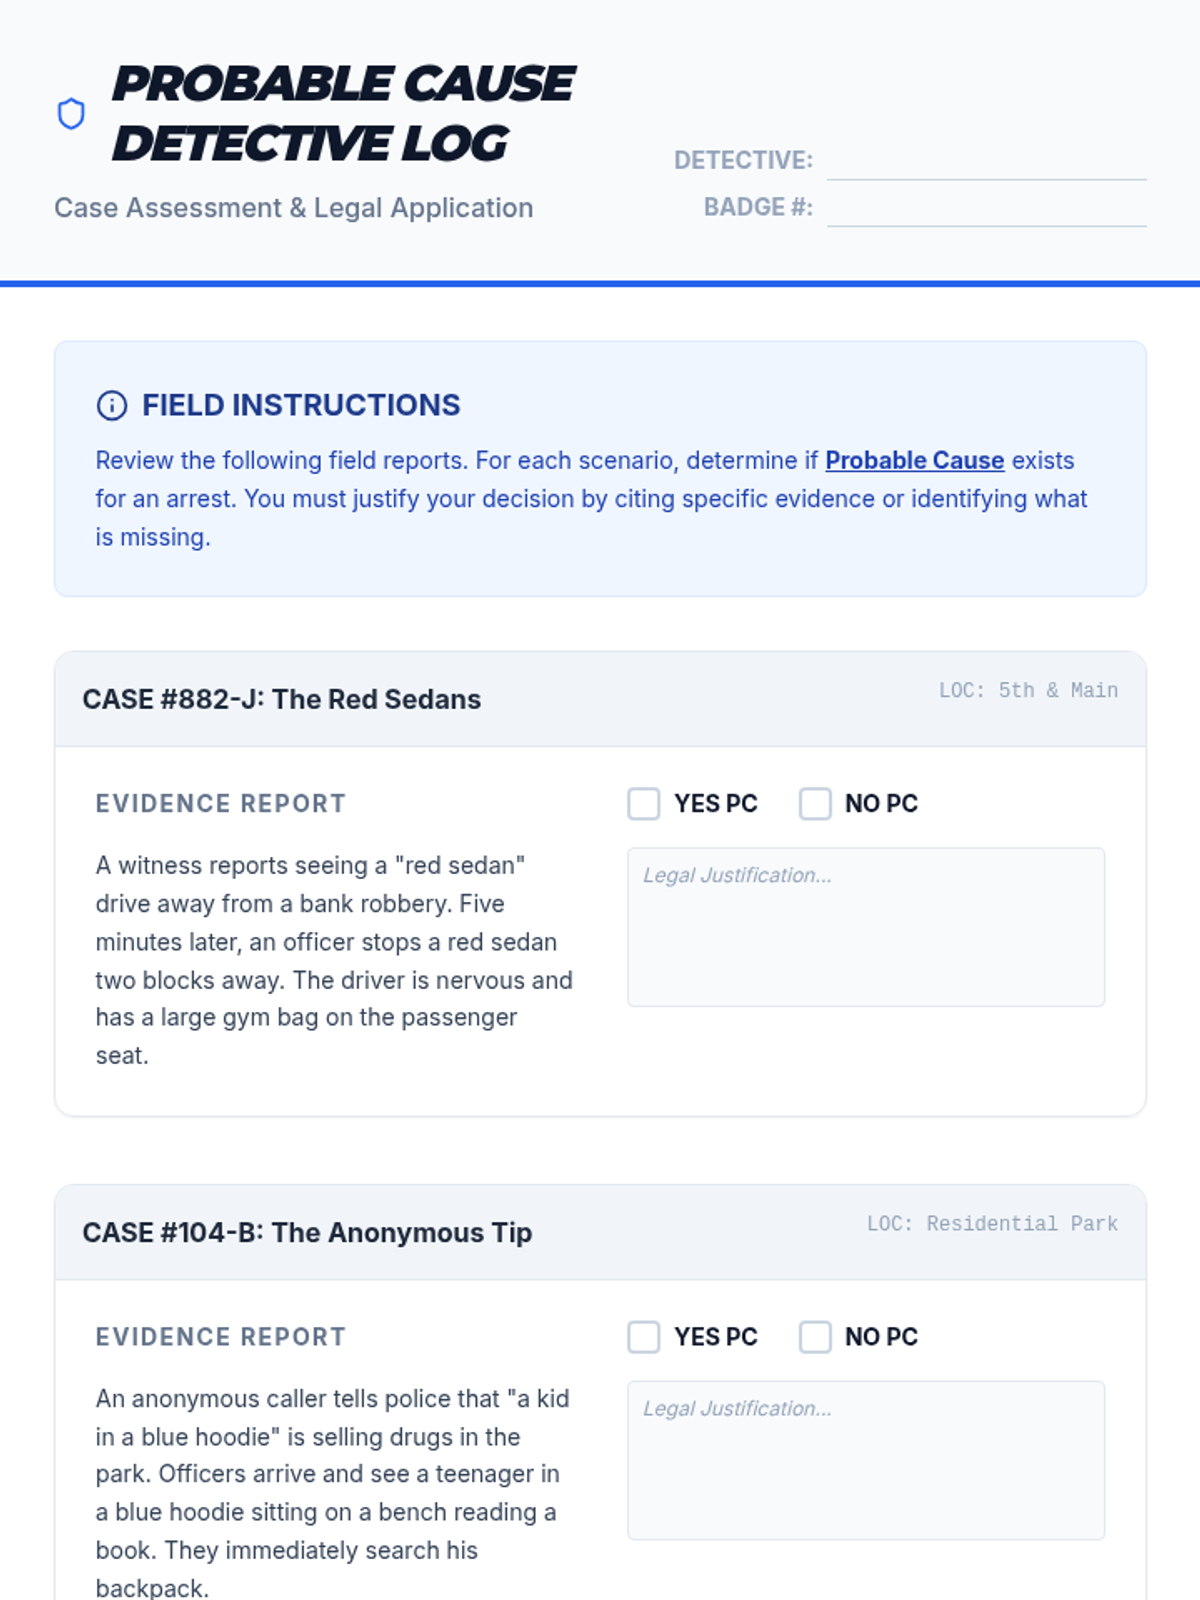
Task: Click the Evidence Report heading in Red Sedans case
Action: pyautogui.click(x=221, y=804)
